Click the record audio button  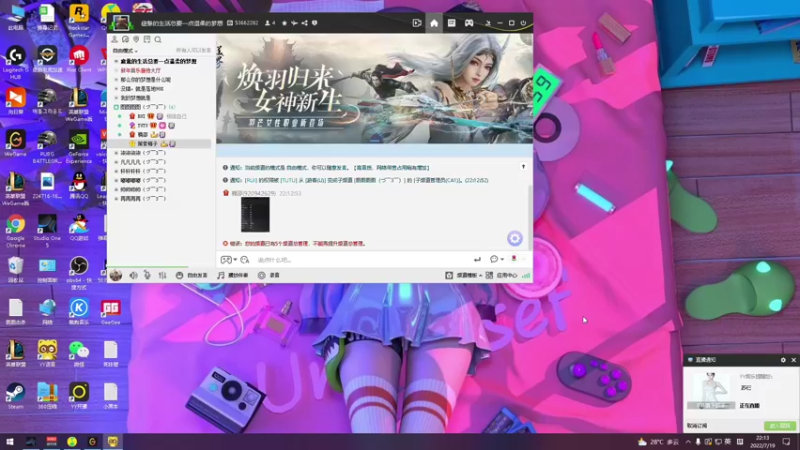[x=269, y=276]
